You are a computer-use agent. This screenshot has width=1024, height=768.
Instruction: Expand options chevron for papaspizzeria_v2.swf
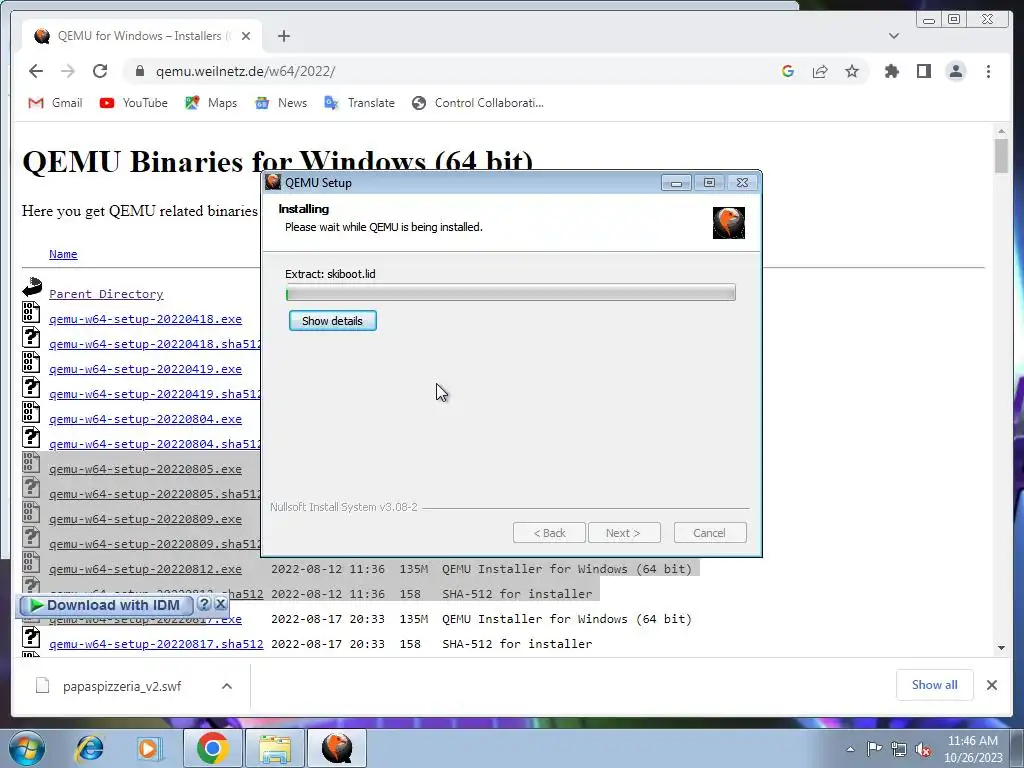pyautogui.click(x=227, y=686)
